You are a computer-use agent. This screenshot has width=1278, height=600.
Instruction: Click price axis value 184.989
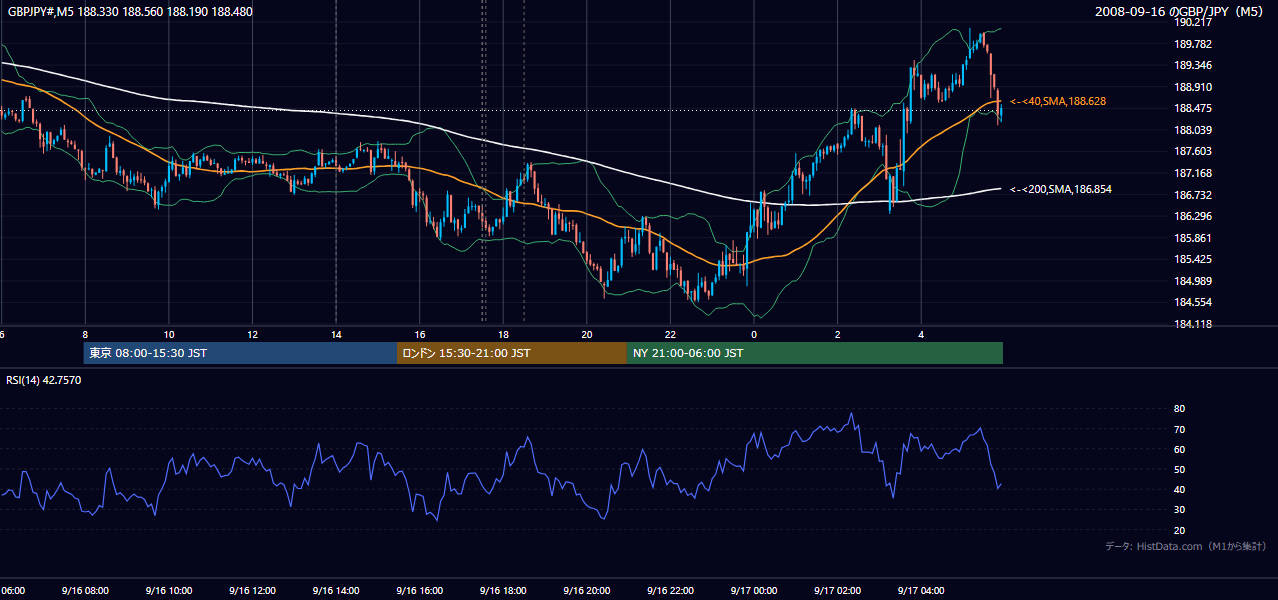tap(1192, 281)
